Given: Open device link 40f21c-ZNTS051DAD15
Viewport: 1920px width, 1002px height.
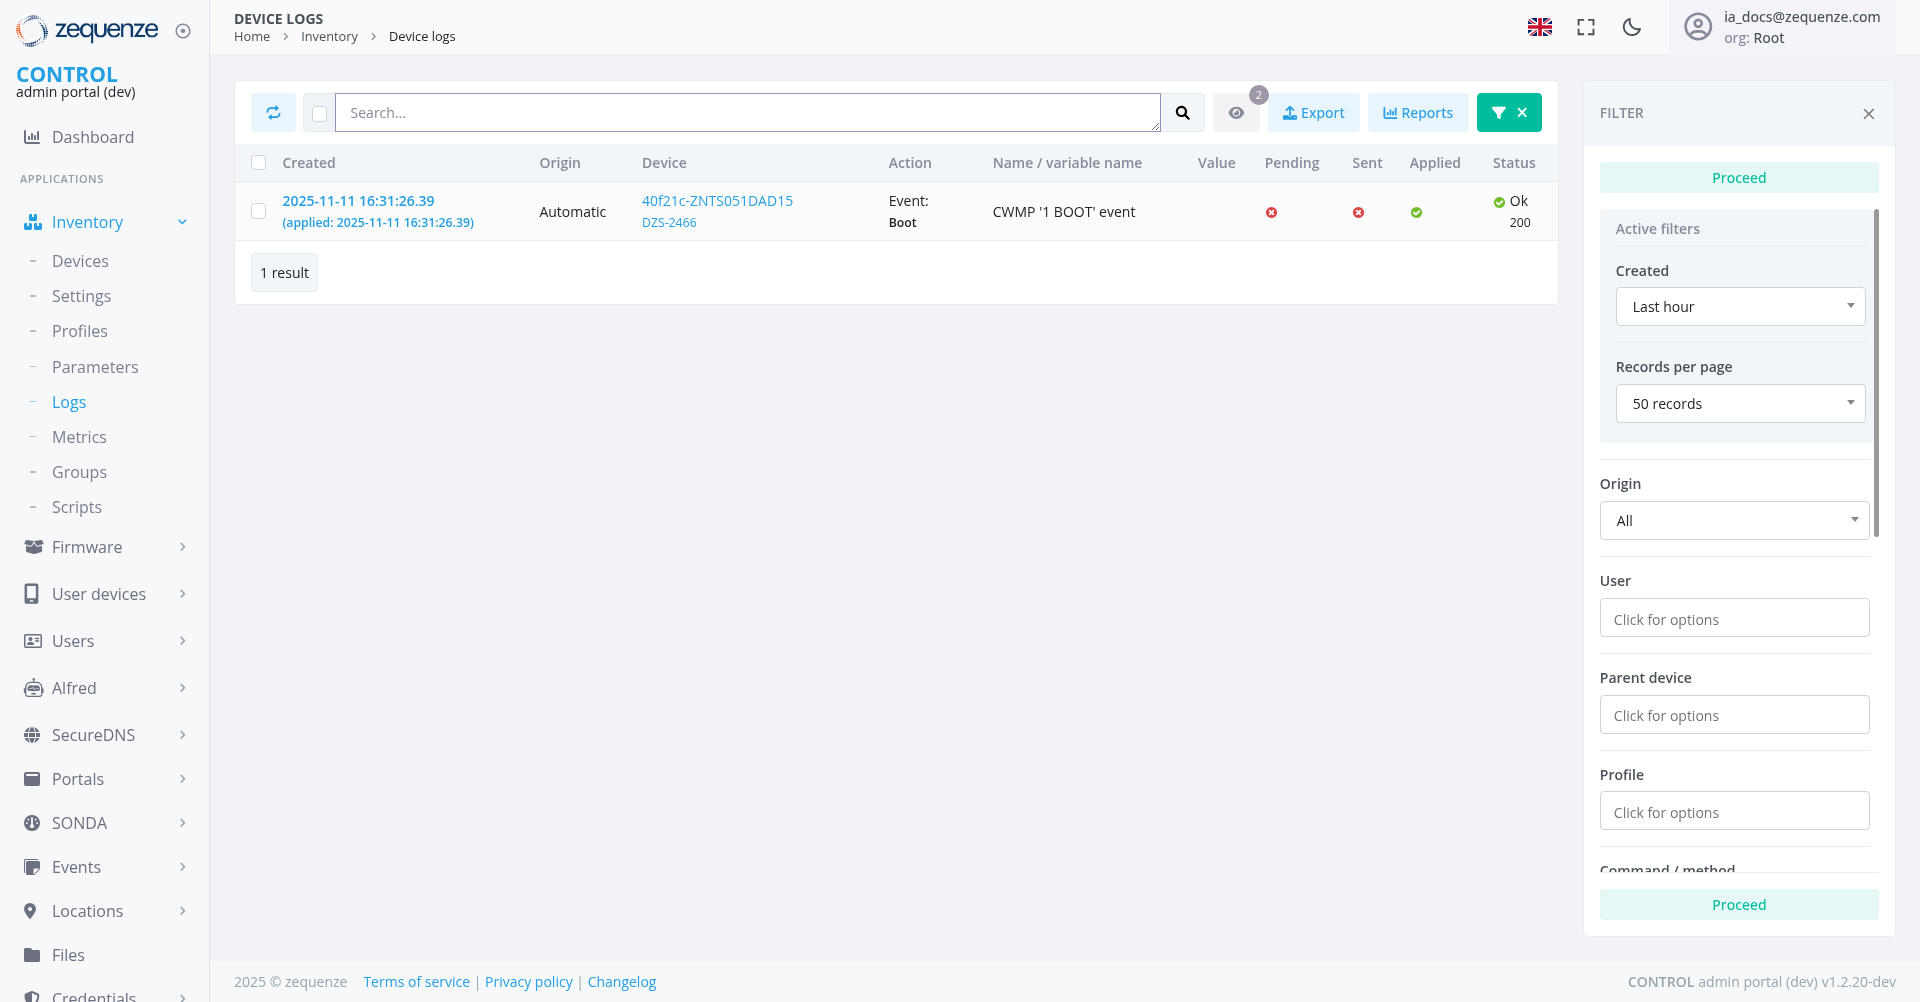Looking at the screenshot, I should [x=717, y=201].
